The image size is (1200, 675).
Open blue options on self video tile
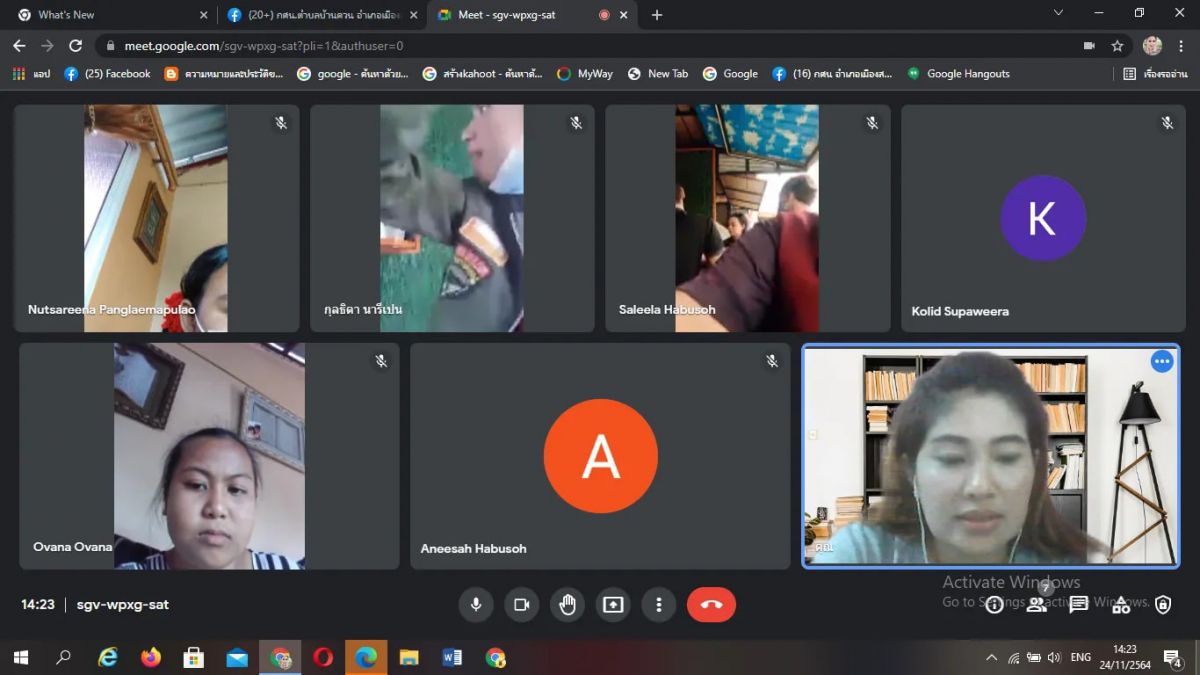coord(1161,362)
